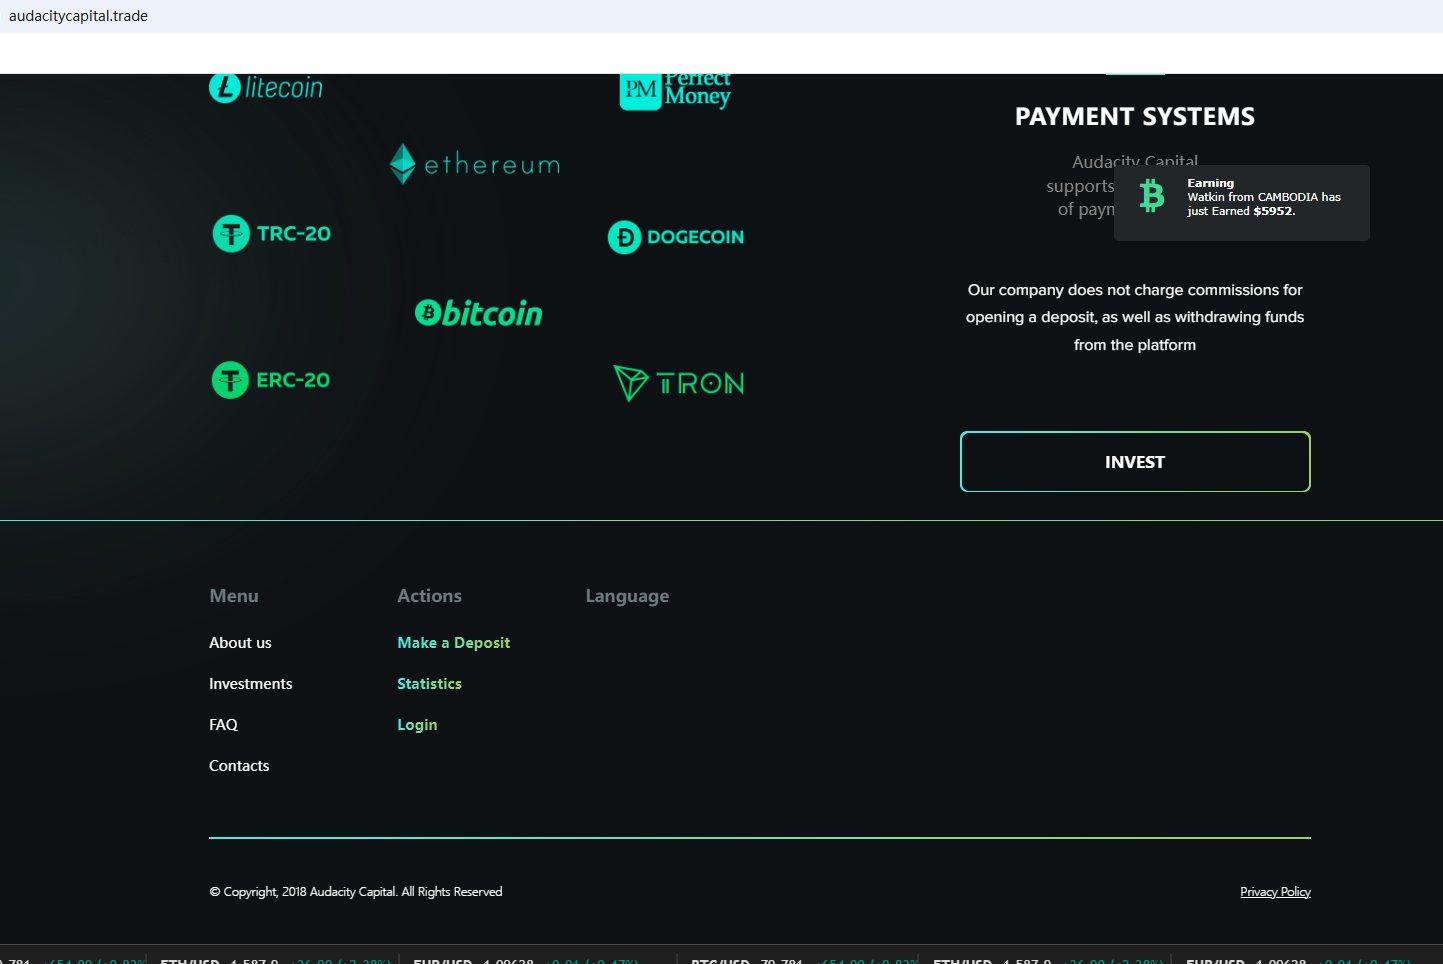
Task: Click the ERC-20 Tether logo
Action: 271,380
